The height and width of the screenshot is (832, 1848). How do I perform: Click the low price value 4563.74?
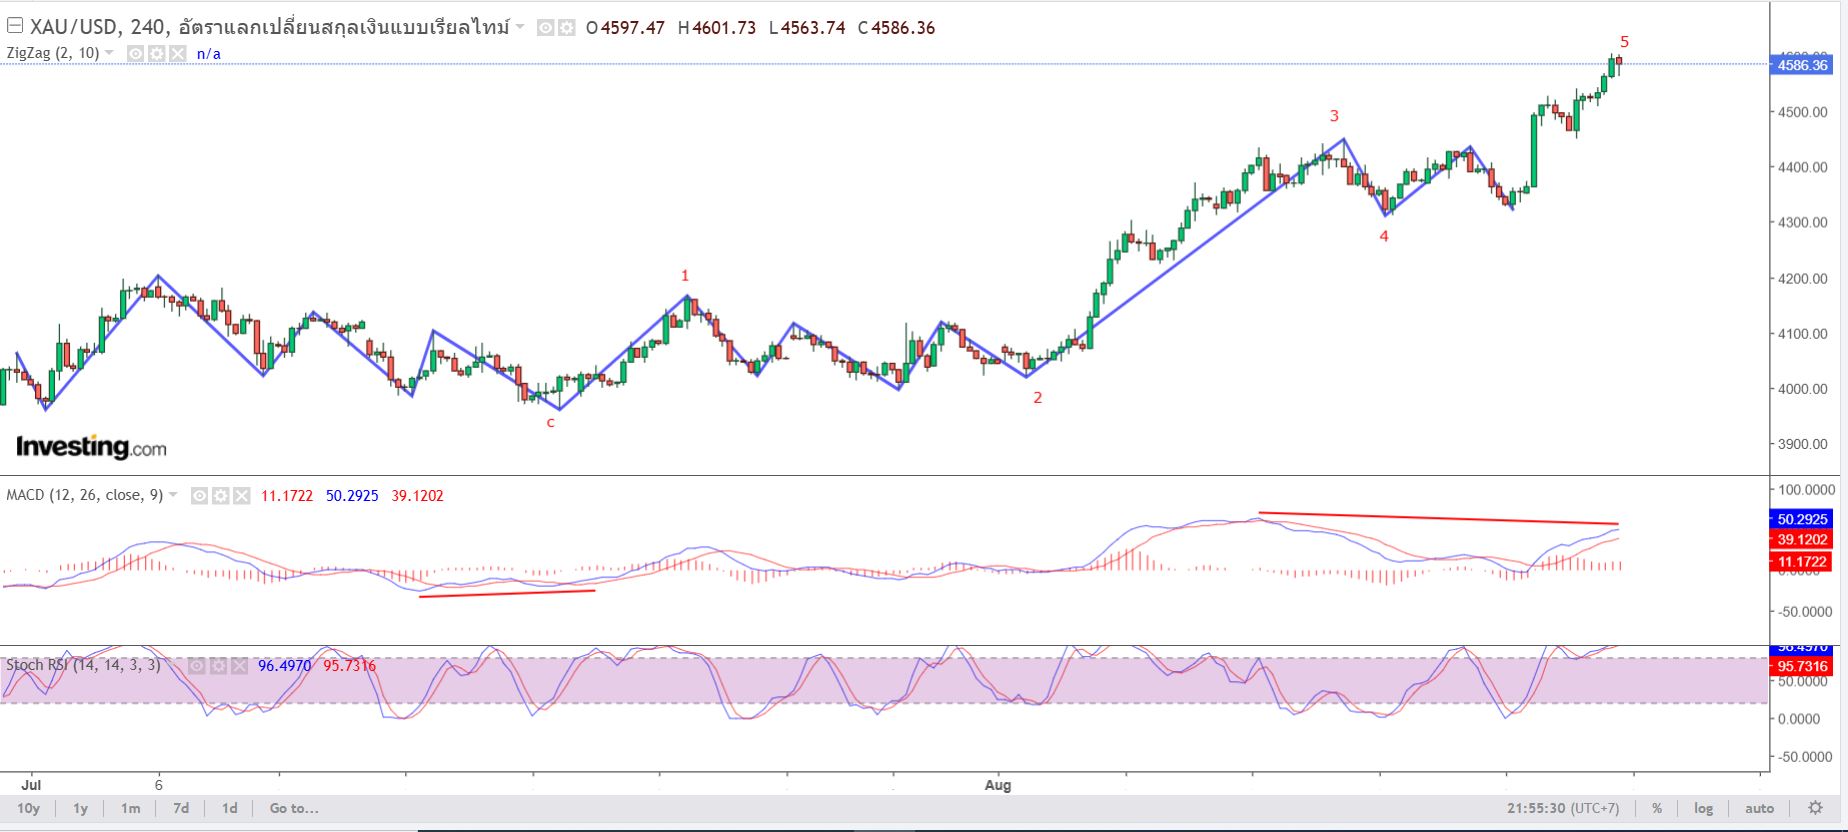(813, 28)
